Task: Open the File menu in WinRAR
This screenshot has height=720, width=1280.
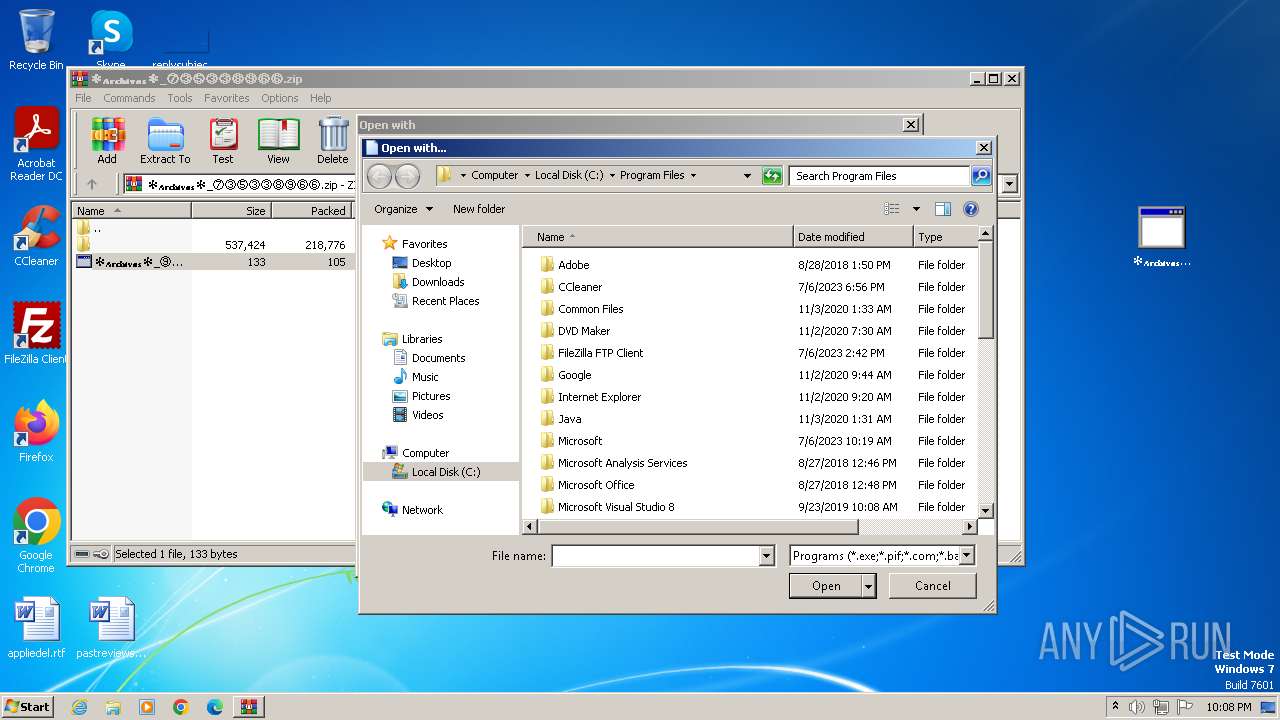Action: click(x=83, y=98)
